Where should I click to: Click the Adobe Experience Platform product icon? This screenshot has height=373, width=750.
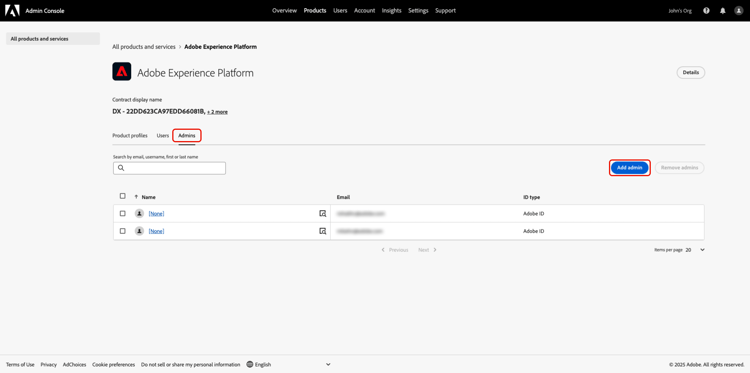[x=121, y=72]
